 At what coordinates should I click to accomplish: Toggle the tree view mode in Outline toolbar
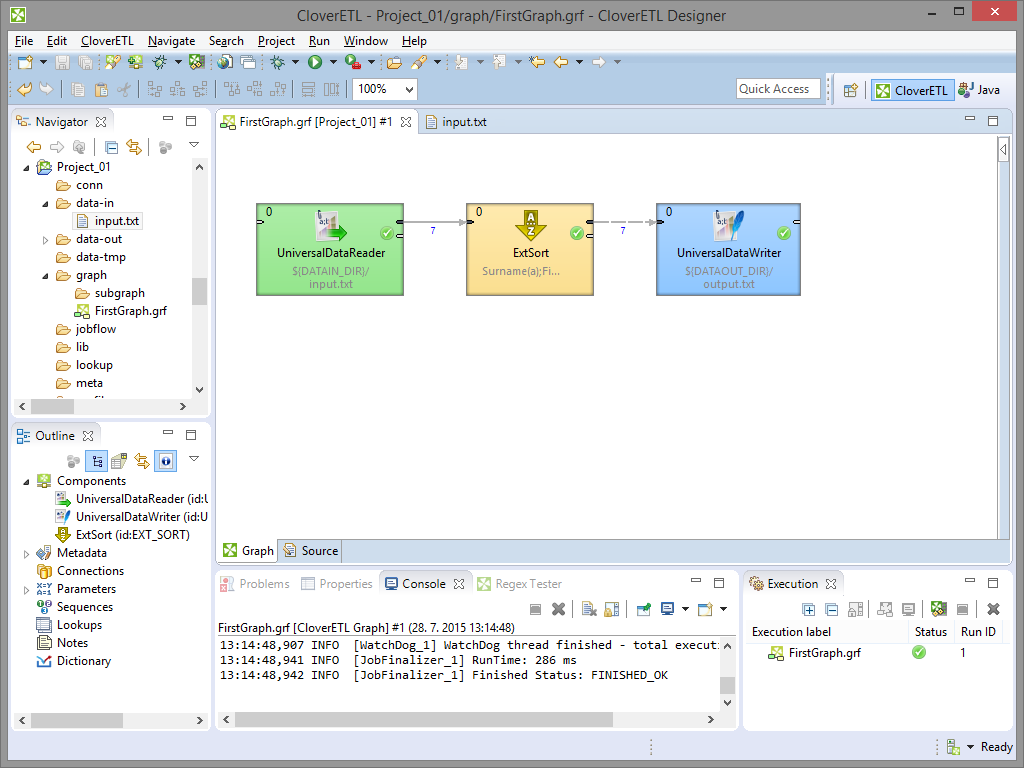[97, 461]
